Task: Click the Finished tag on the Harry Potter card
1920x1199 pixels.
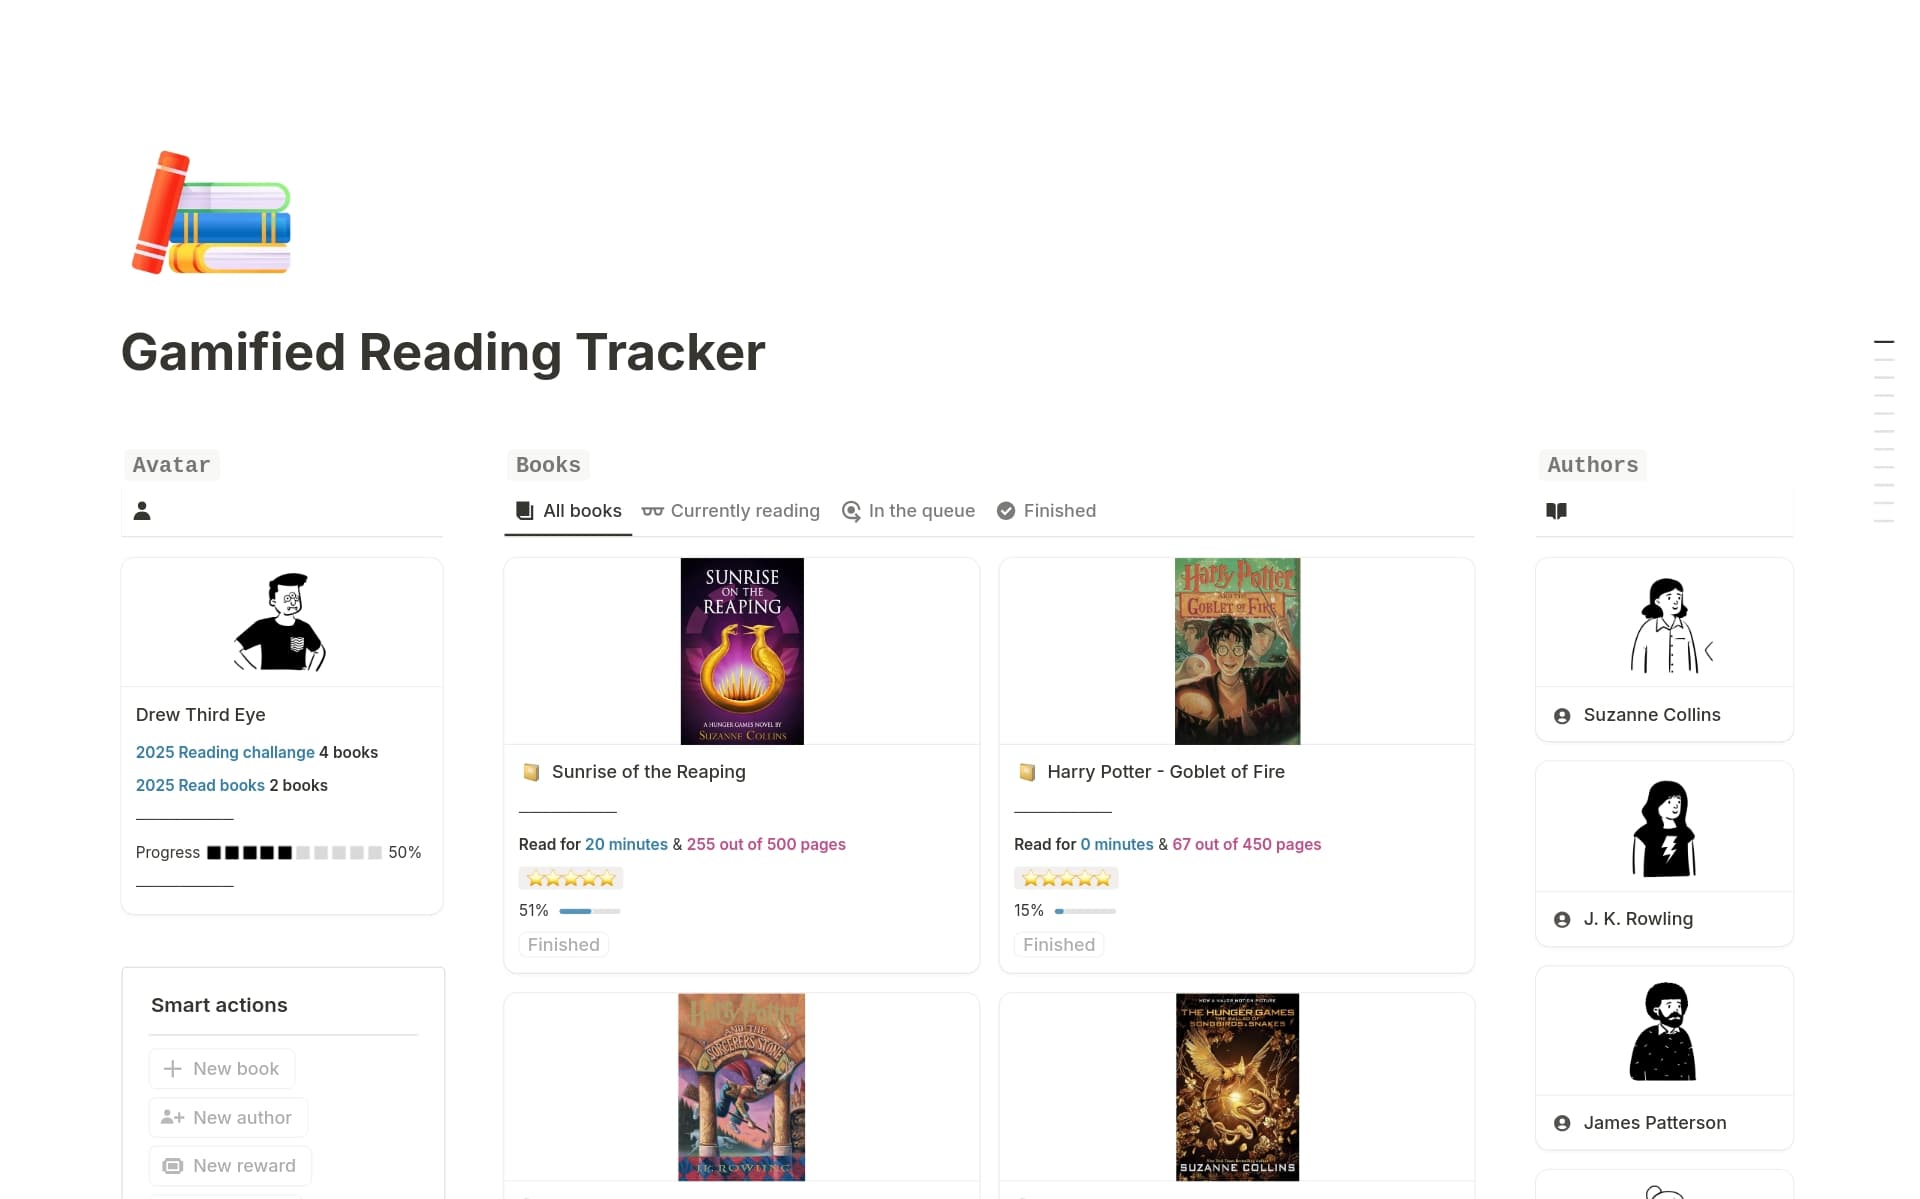Action: (x=1058, y=944)
